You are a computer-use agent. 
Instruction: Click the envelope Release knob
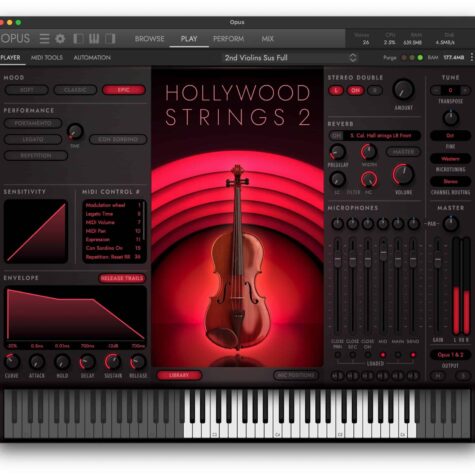(x=138, y=362)
